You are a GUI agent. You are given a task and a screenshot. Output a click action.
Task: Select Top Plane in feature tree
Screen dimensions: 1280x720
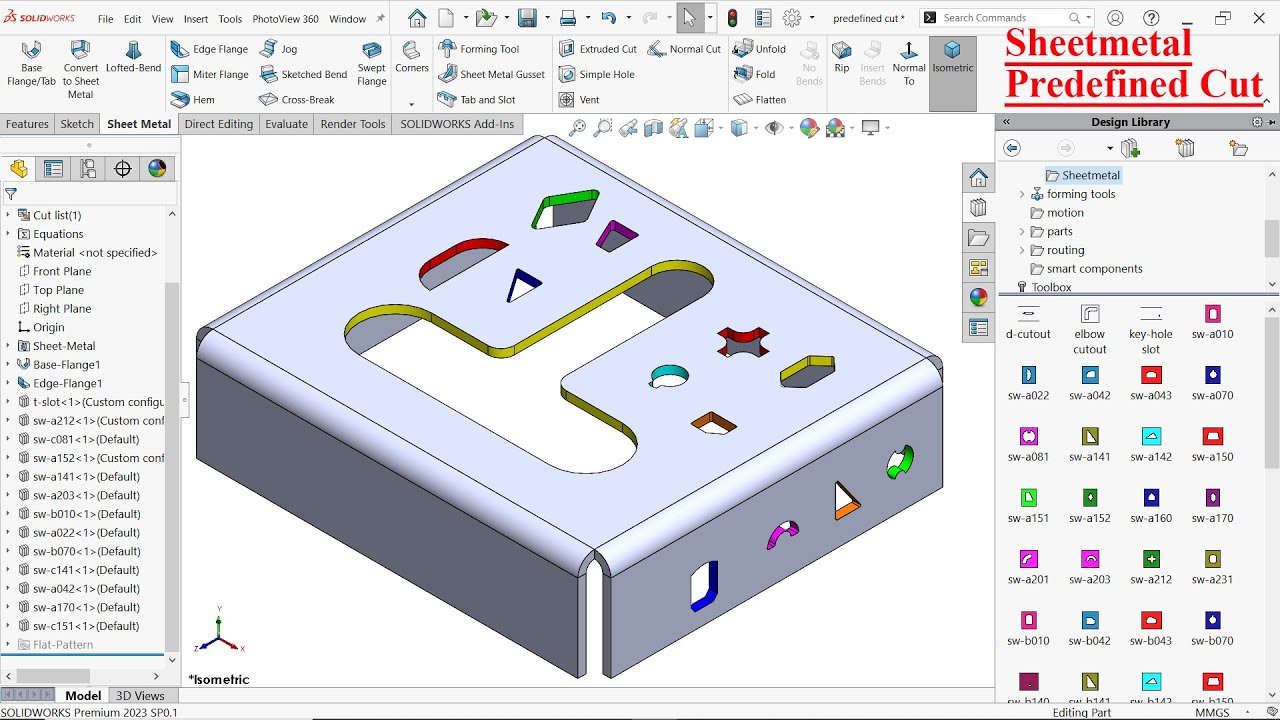coord(58,290)
